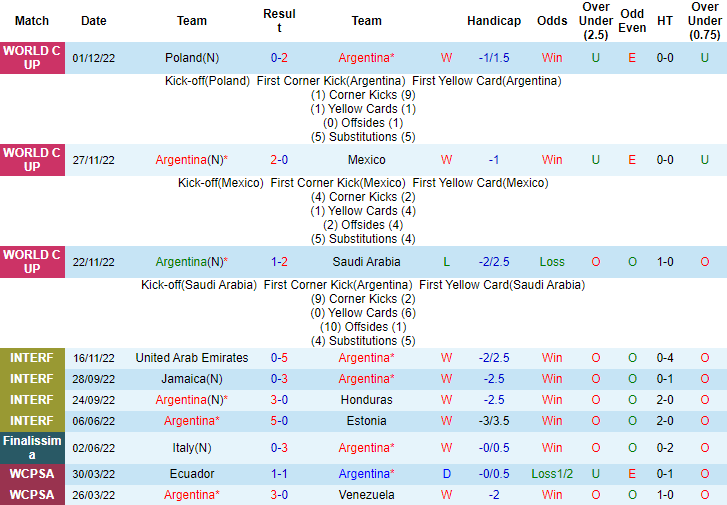The image size is (727, 505).
Task: Select the HT column header
Action: tap(664, 21)
